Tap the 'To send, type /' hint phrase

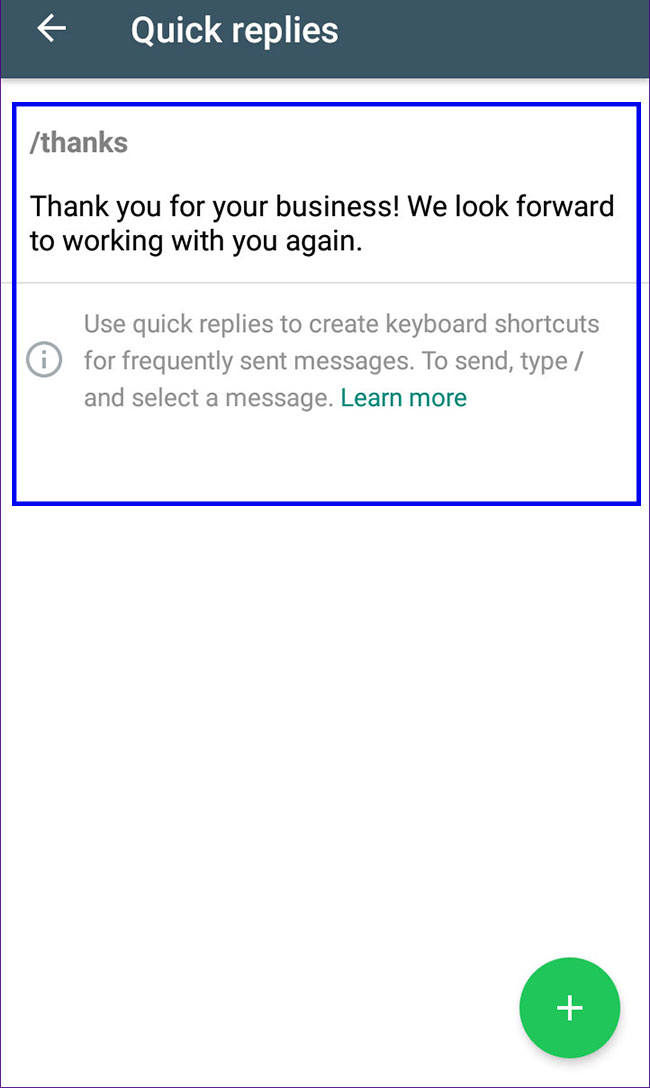[502, 361]
